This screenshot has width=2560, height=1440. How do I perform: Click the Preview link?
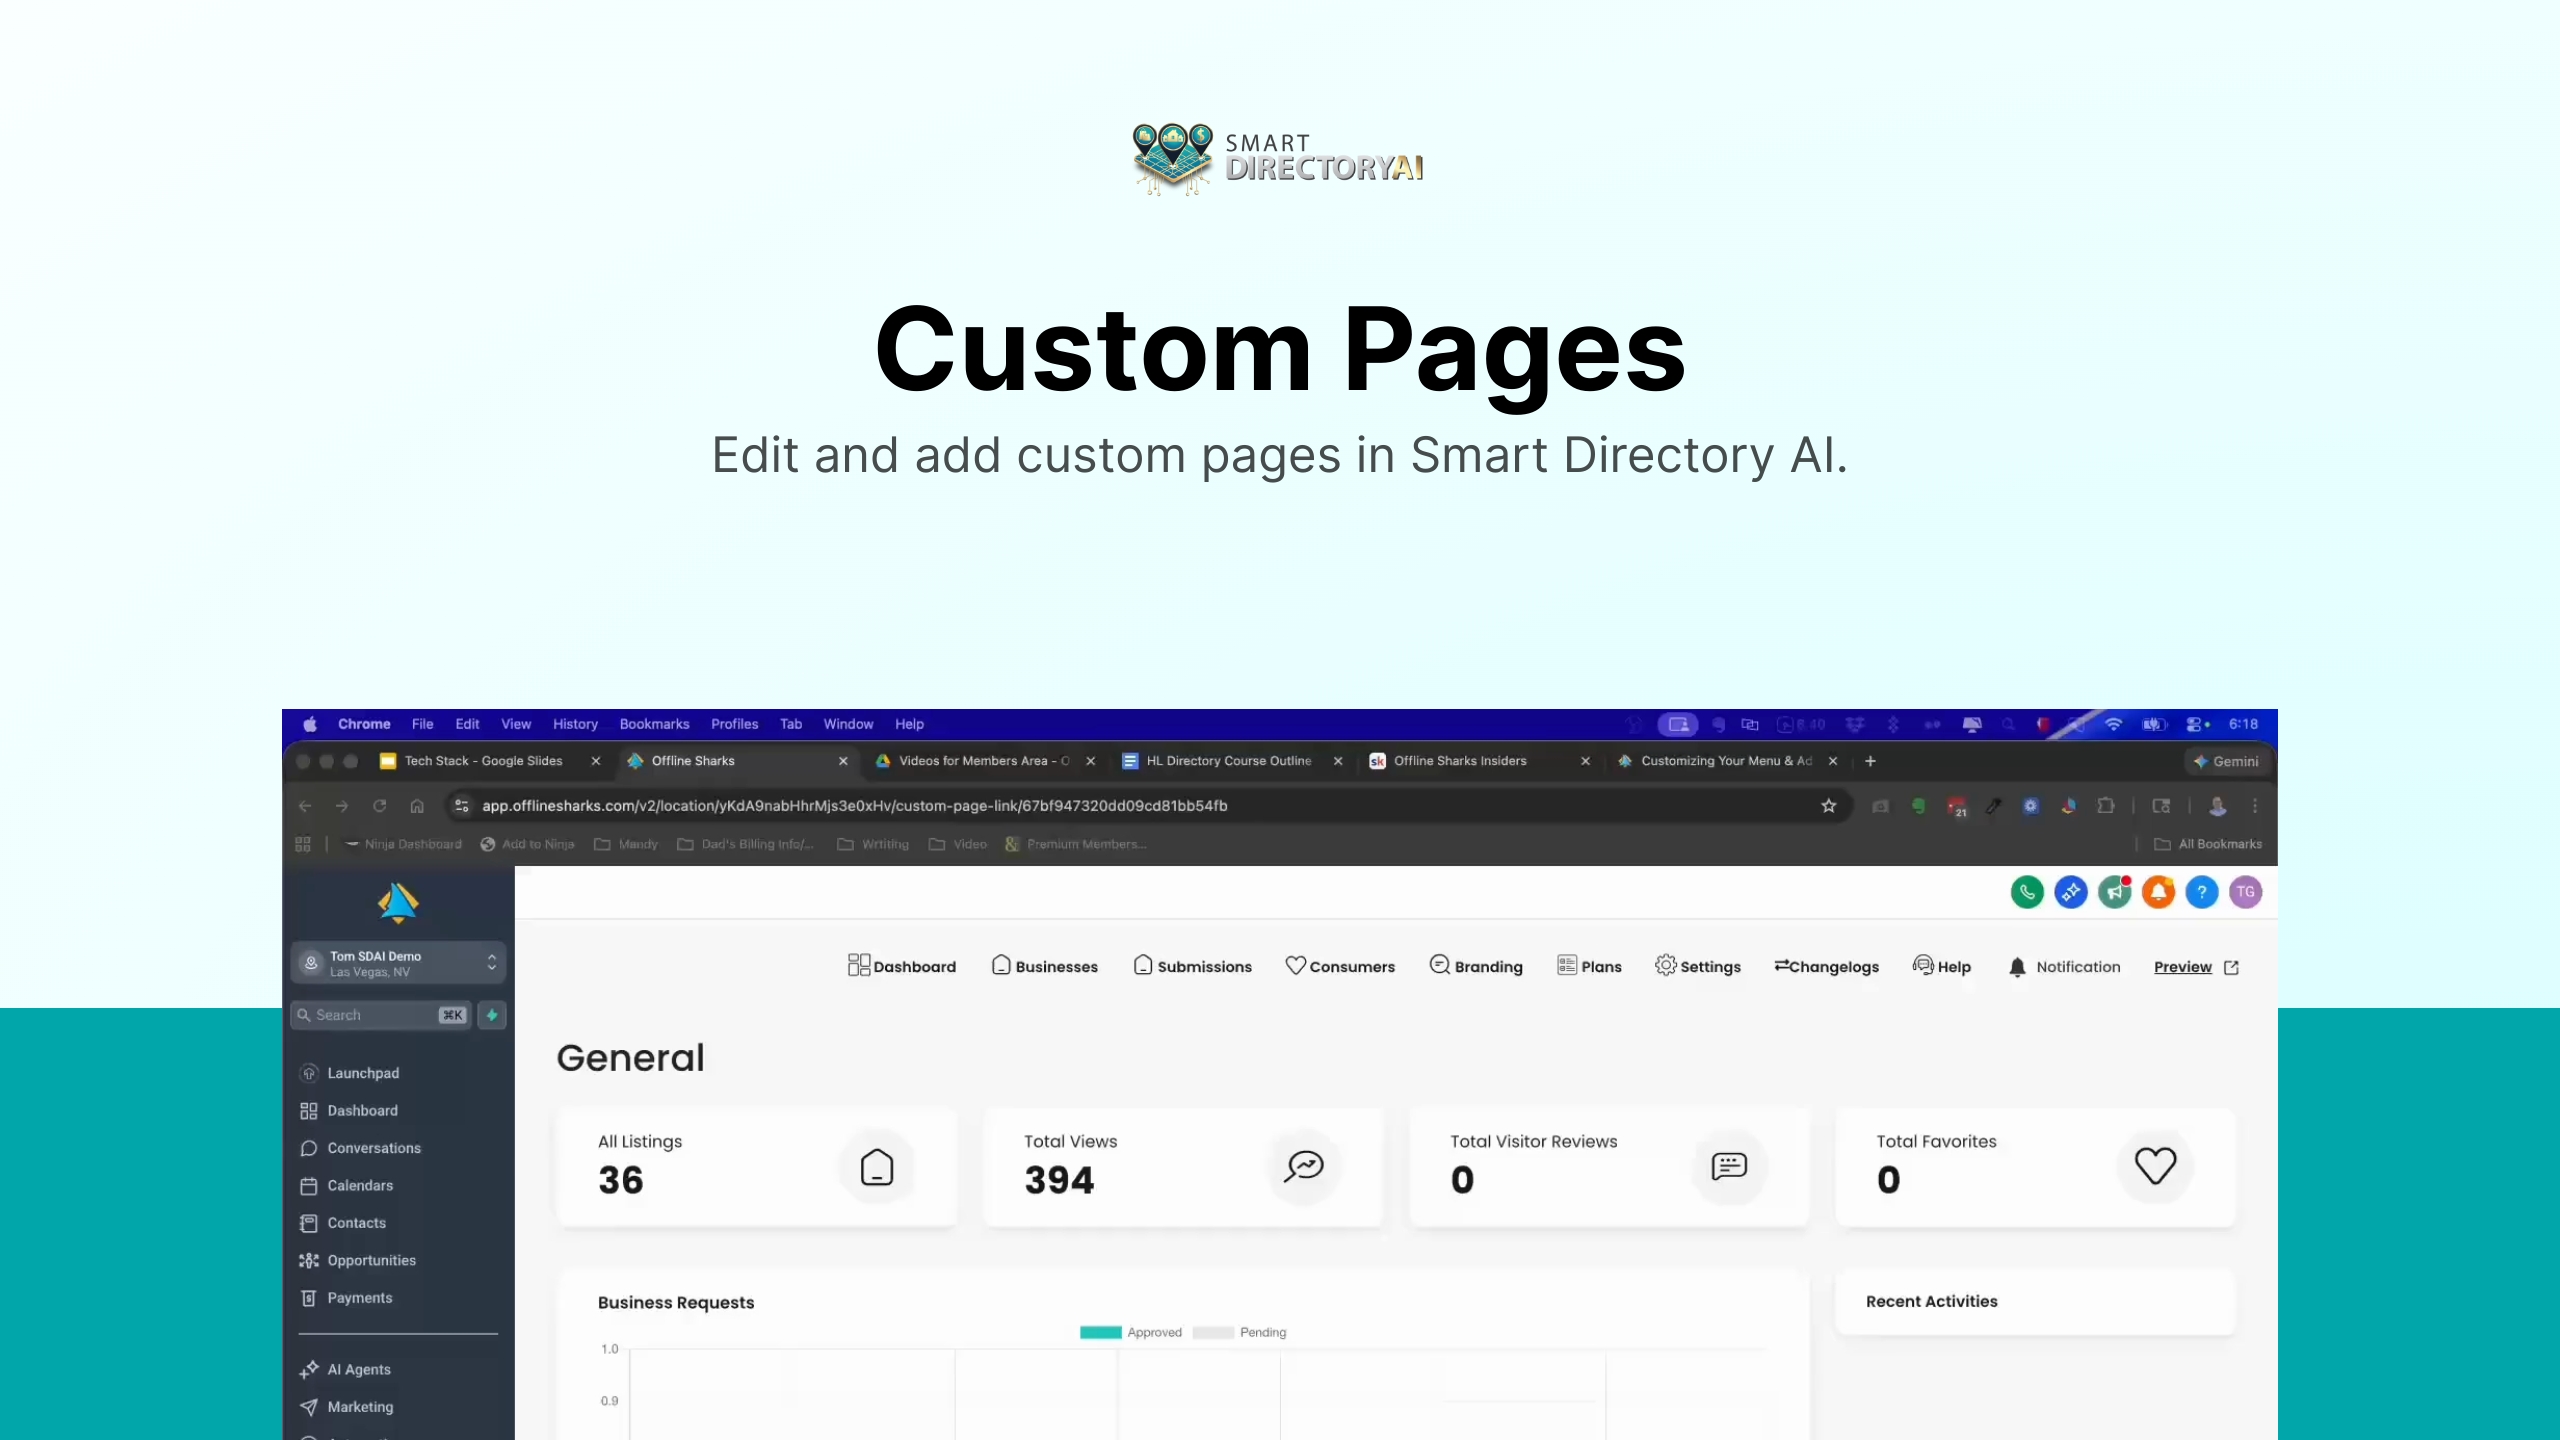[x=2185, y=966]
